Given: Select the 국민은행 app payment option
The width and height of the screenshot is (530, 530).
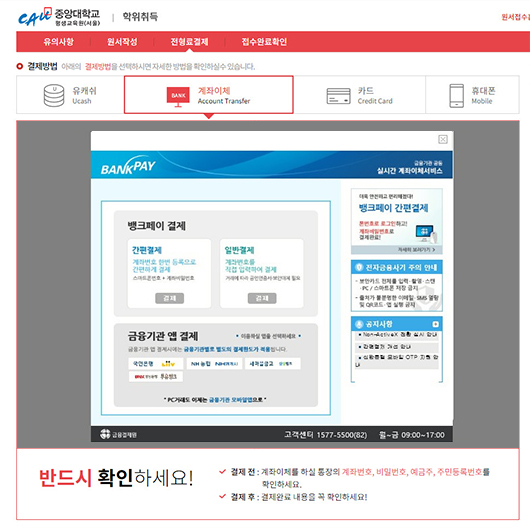Looking at the screenshot, I should pos(156,364).
